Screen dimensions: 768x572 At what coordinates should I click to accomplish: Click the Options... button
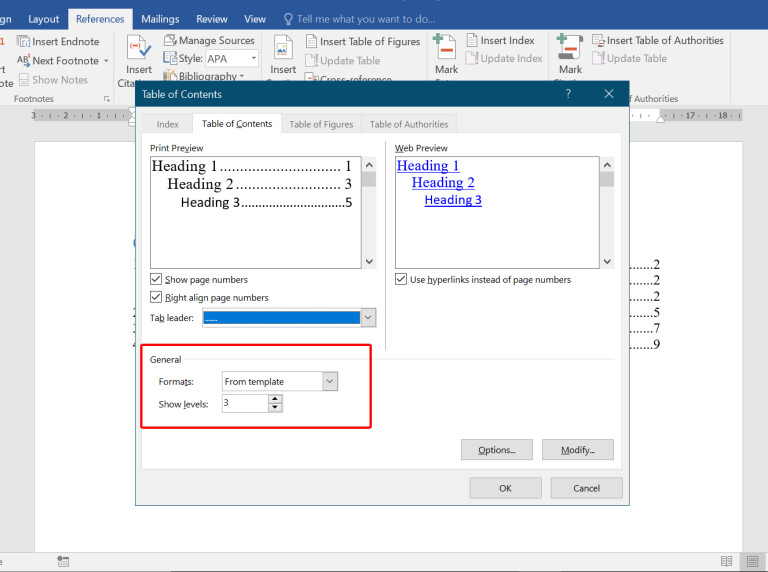(496, 450)
